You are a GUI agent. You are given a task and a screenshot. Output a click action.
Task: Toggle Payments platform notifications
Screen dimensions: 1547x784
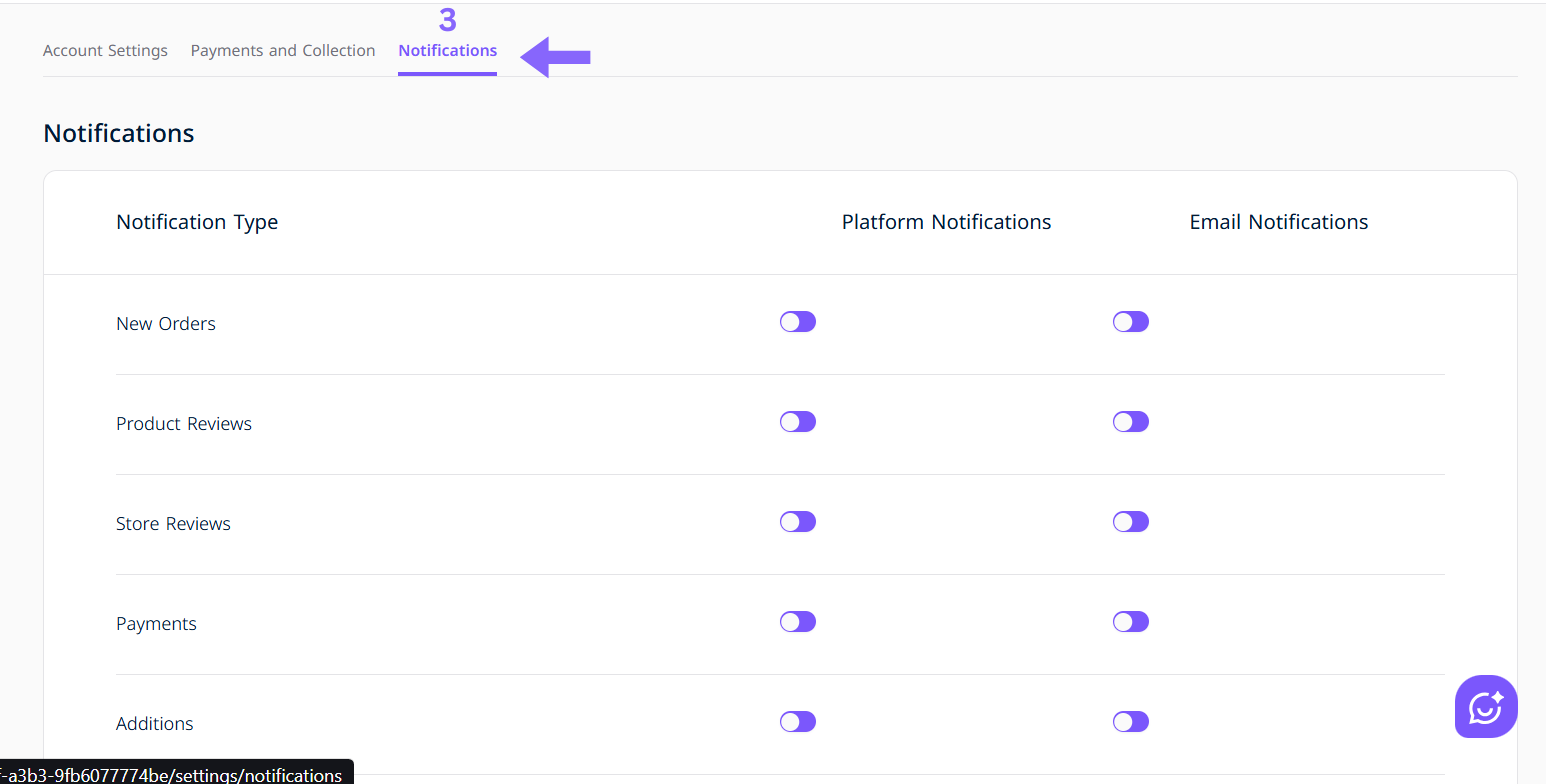[798, 621]
